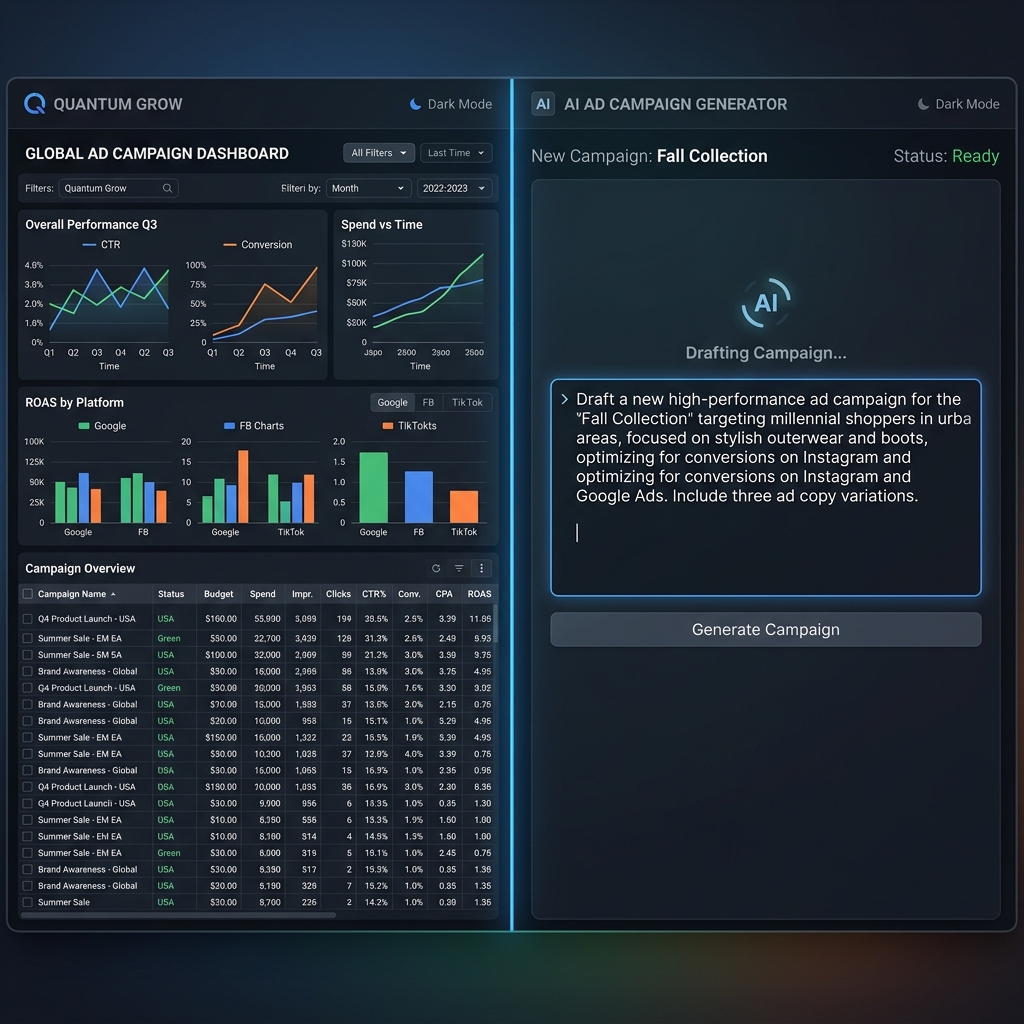This screenshot has width=1024, height=1024.
Task: Check the Q4 Product Launcli - USA row
Action: (x=27, y=803)
